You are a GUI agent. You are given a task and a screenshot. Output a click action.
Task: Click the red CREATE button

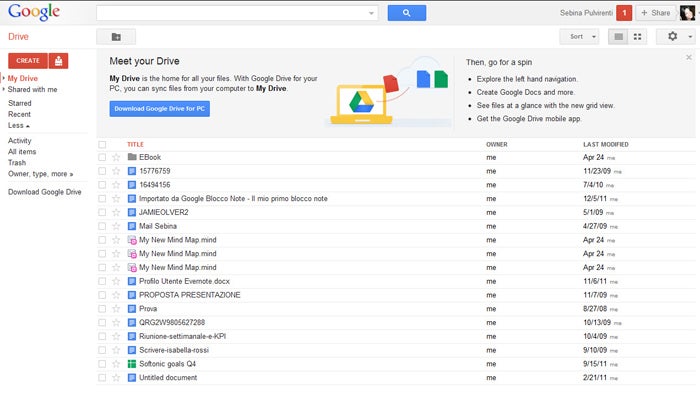pyautogui.click(x=28, y=61)
